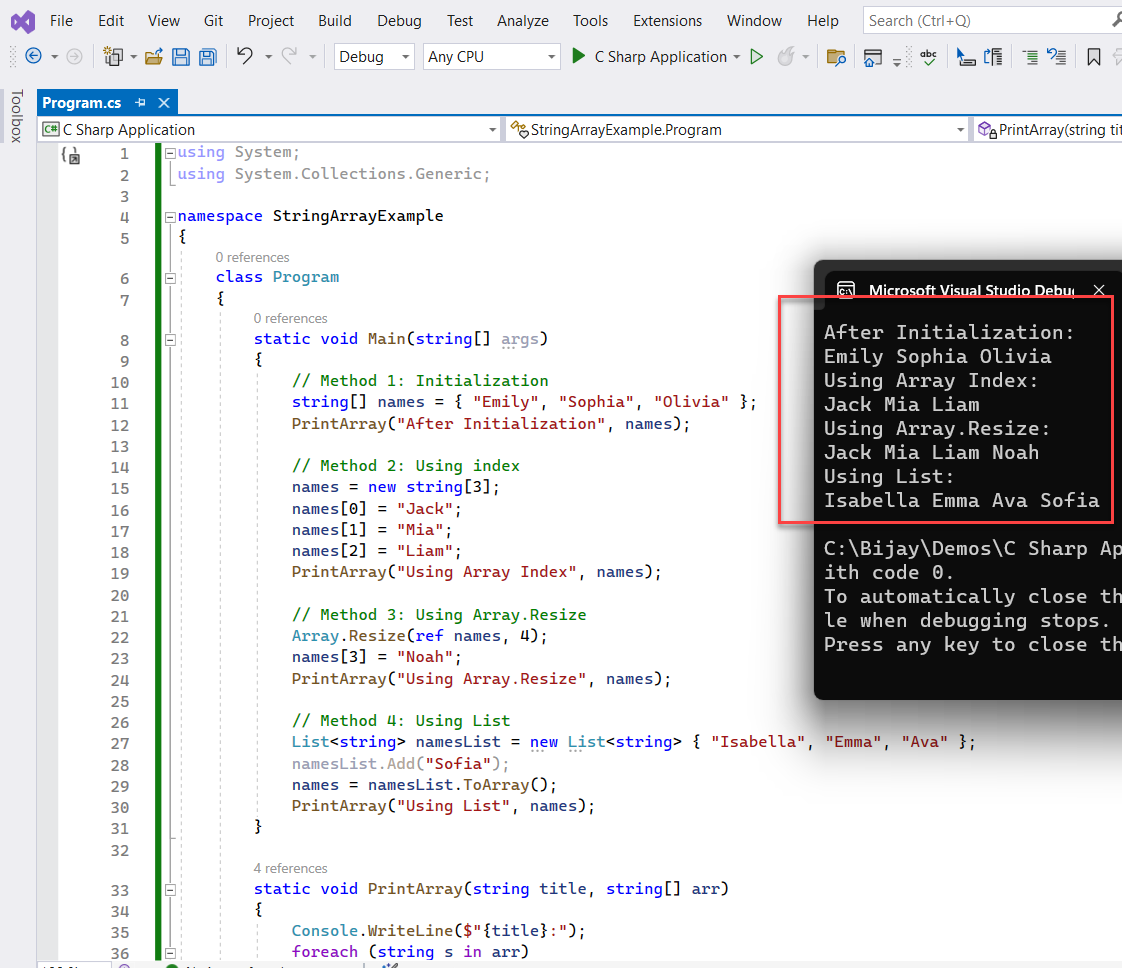Viewport: 1122px width, 968px height.
Task: Open the Build menu
Action: coord(335,21)
